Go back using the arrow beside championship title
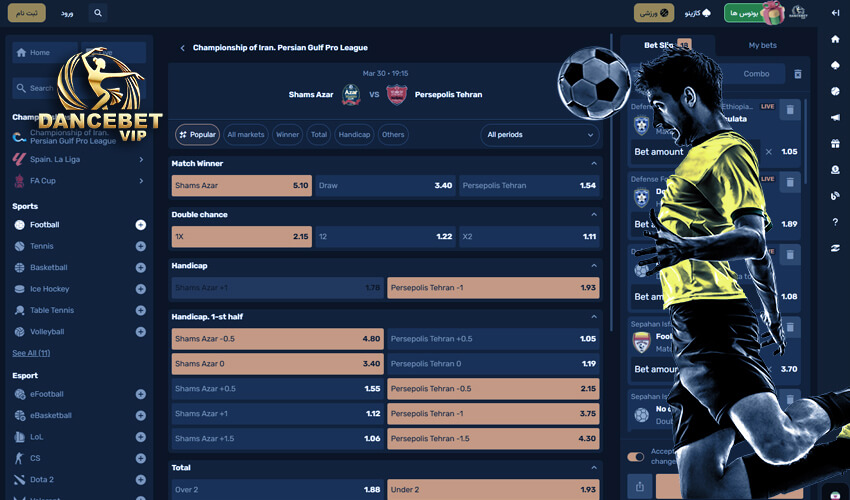 coord(182,48)
